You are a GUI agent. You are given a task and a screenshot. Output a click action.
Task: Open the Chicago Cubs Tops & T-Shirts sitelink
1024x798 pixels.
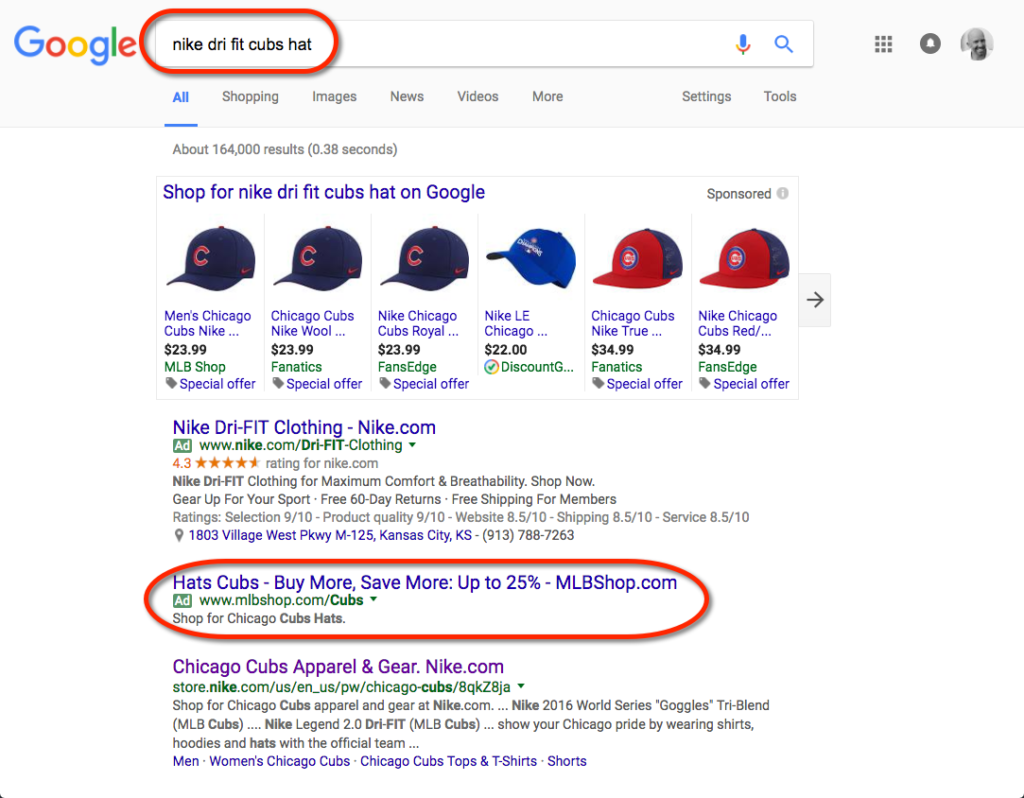pyautogui.click(x=449, y=761)
